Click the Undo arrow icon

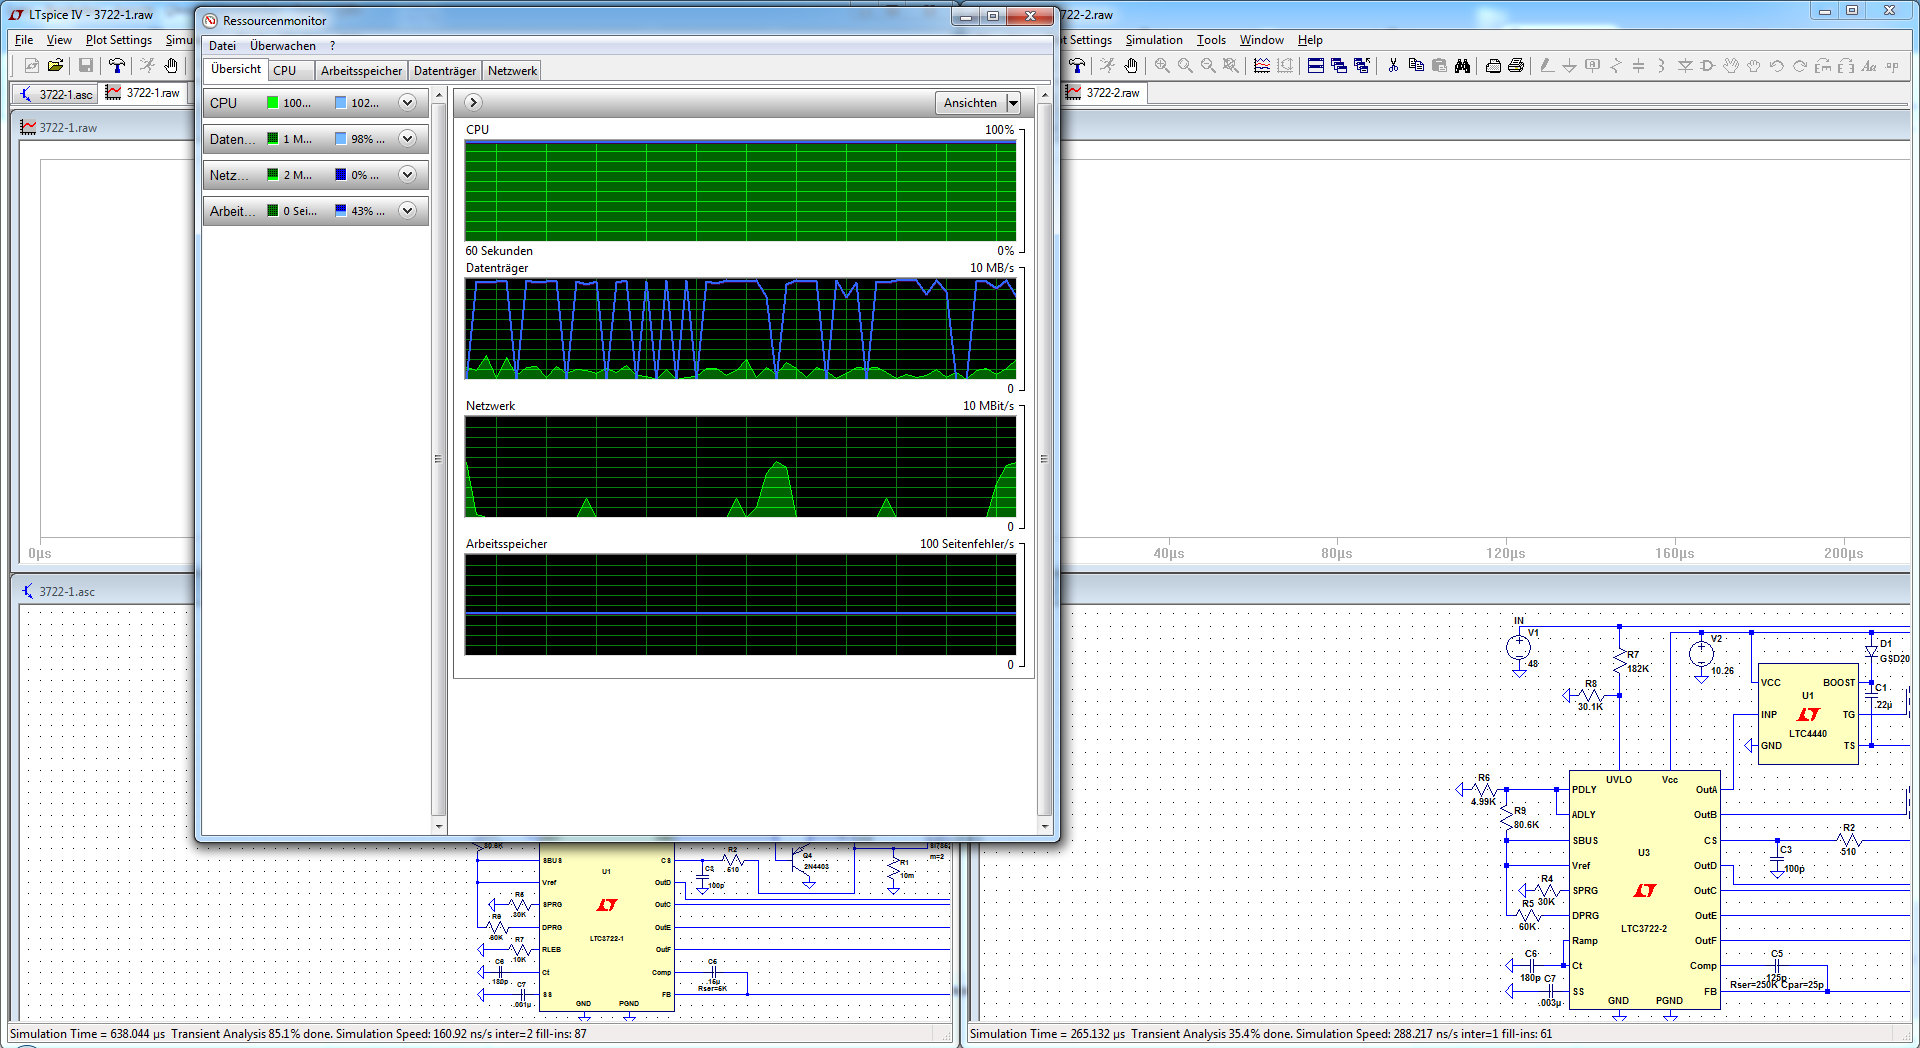[1777, 65]
